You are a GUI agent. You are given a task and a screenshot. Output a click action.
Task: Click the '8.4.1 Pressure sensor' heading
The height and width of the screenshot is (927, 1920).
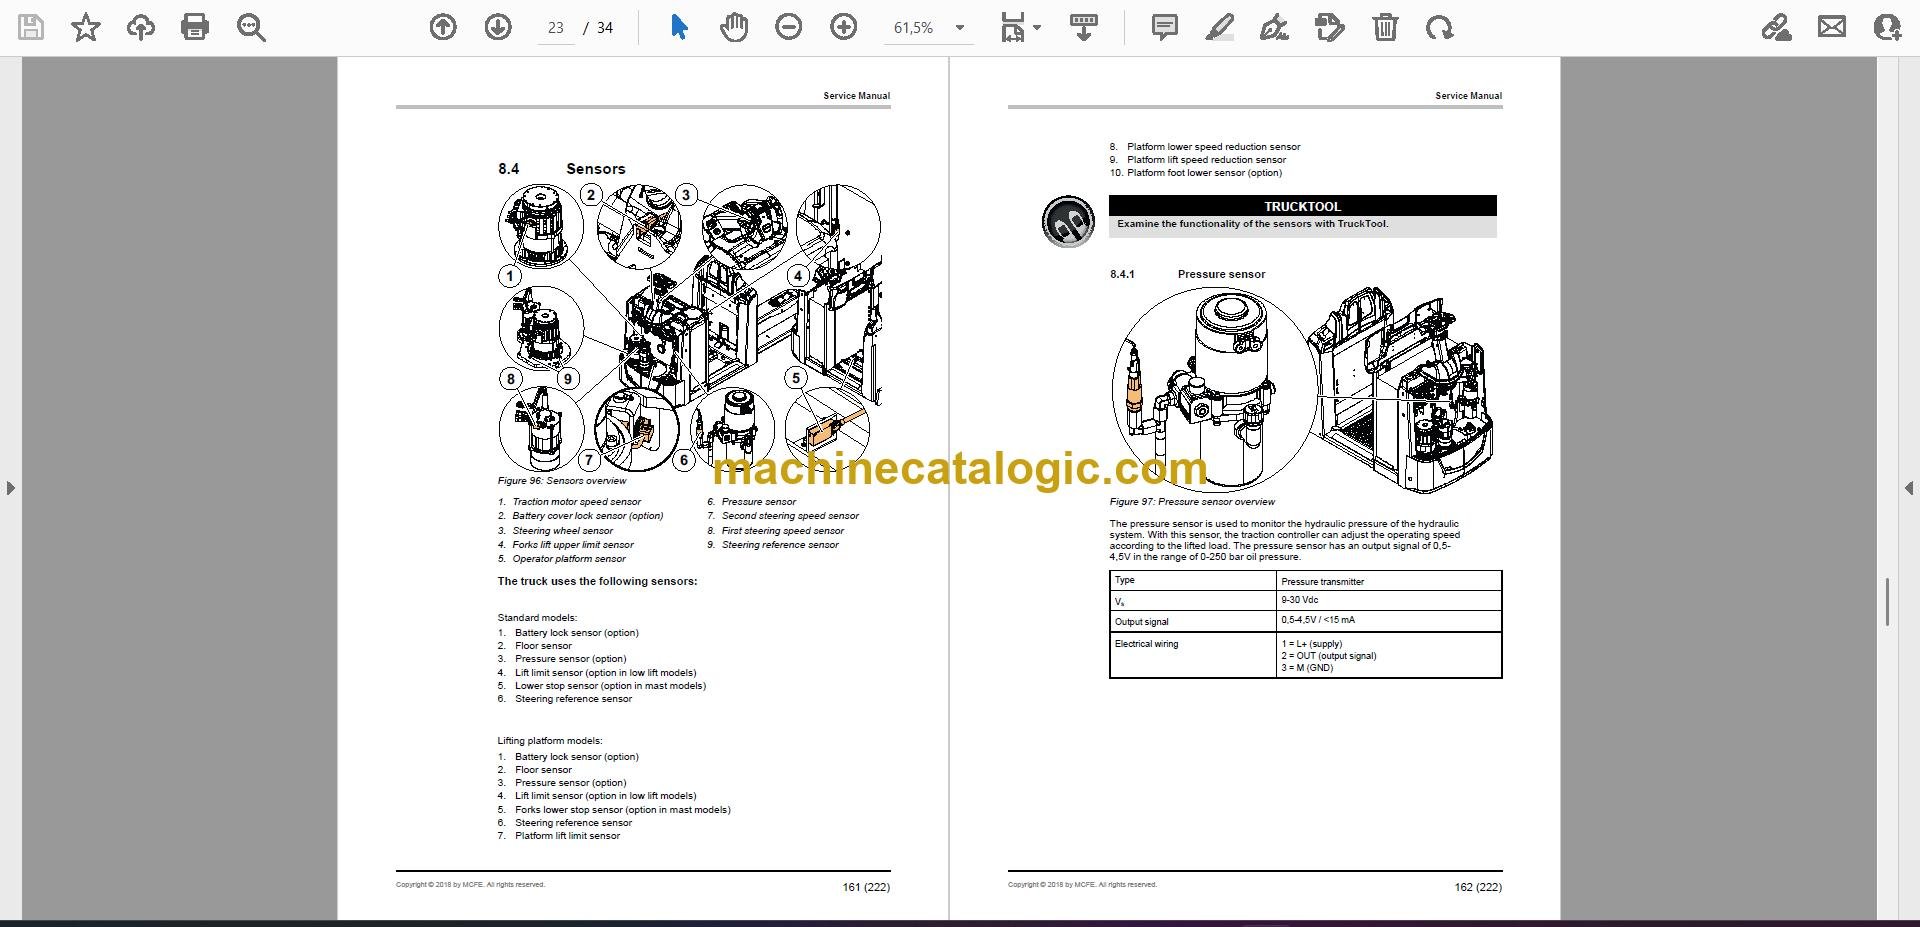(x=1187, y=274)
